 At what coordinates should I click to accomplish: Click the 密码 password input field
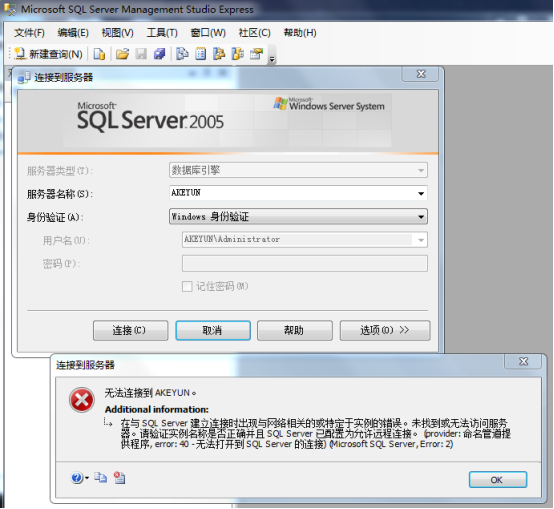coord(305,264)
